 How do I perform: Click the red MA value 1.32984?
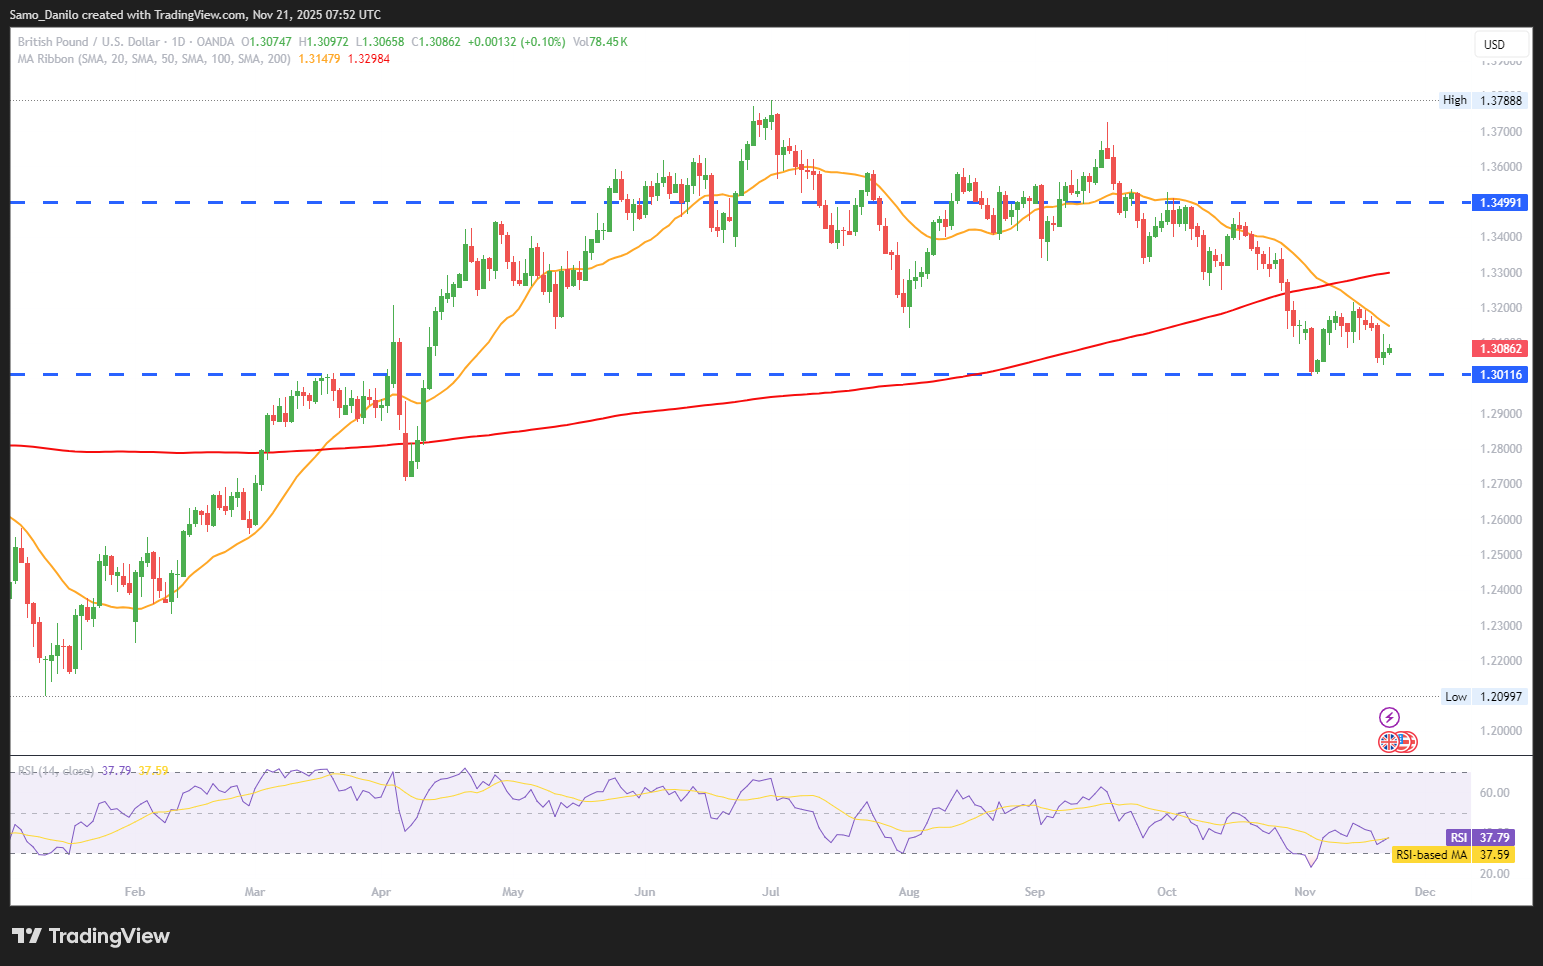click(369, 59)
